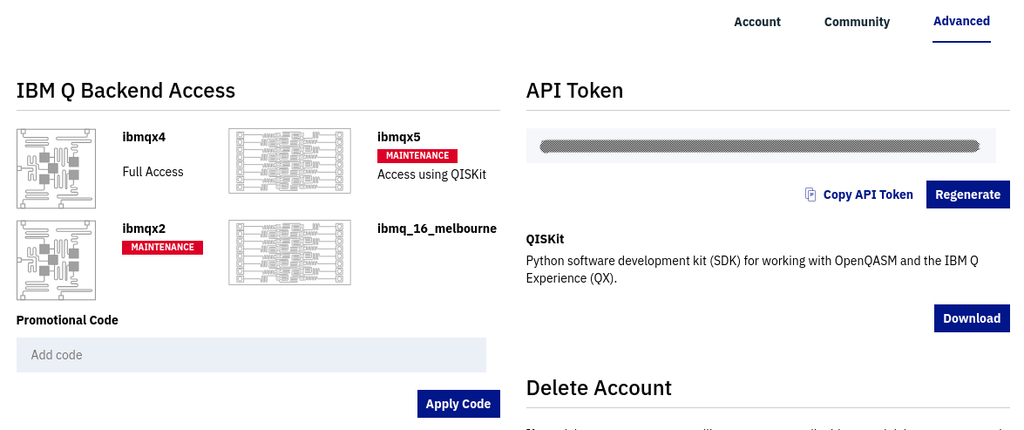Click the Full Access label
Viewport: 1024px width, 430px height.
(153, 172)
